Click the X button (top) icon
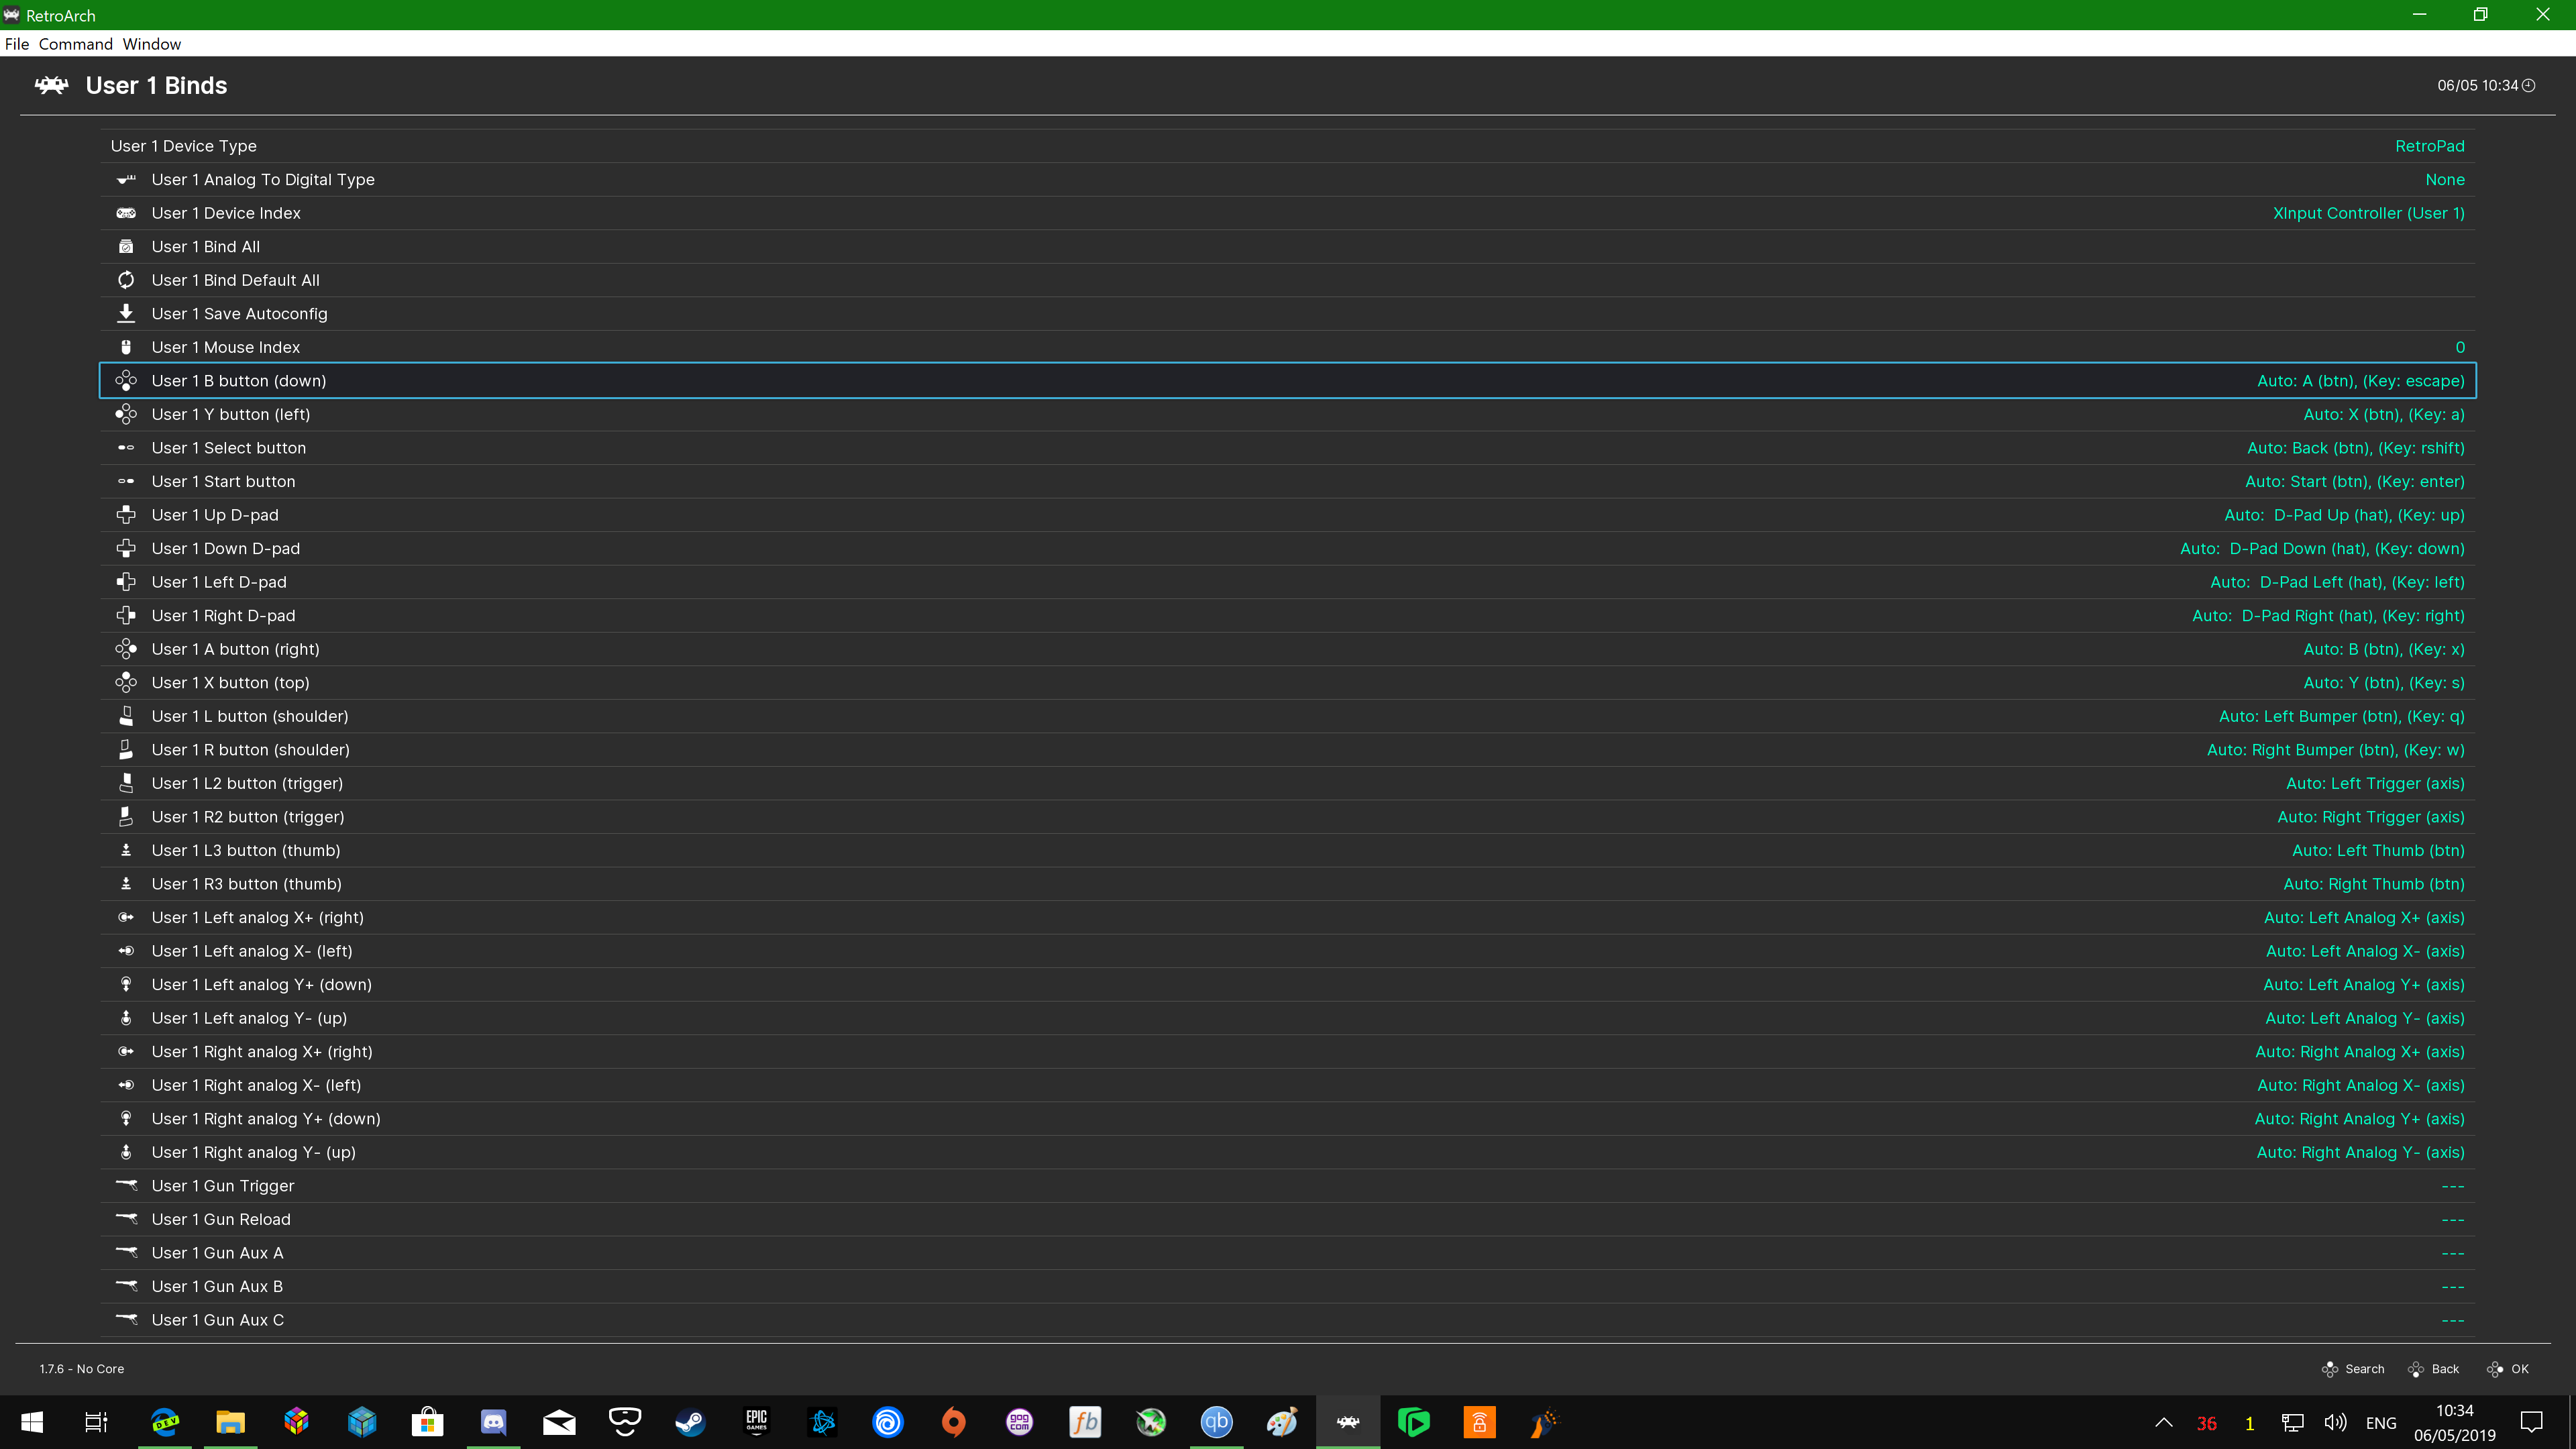This screenshot has width=2576, height=1449. click(126, 683)
